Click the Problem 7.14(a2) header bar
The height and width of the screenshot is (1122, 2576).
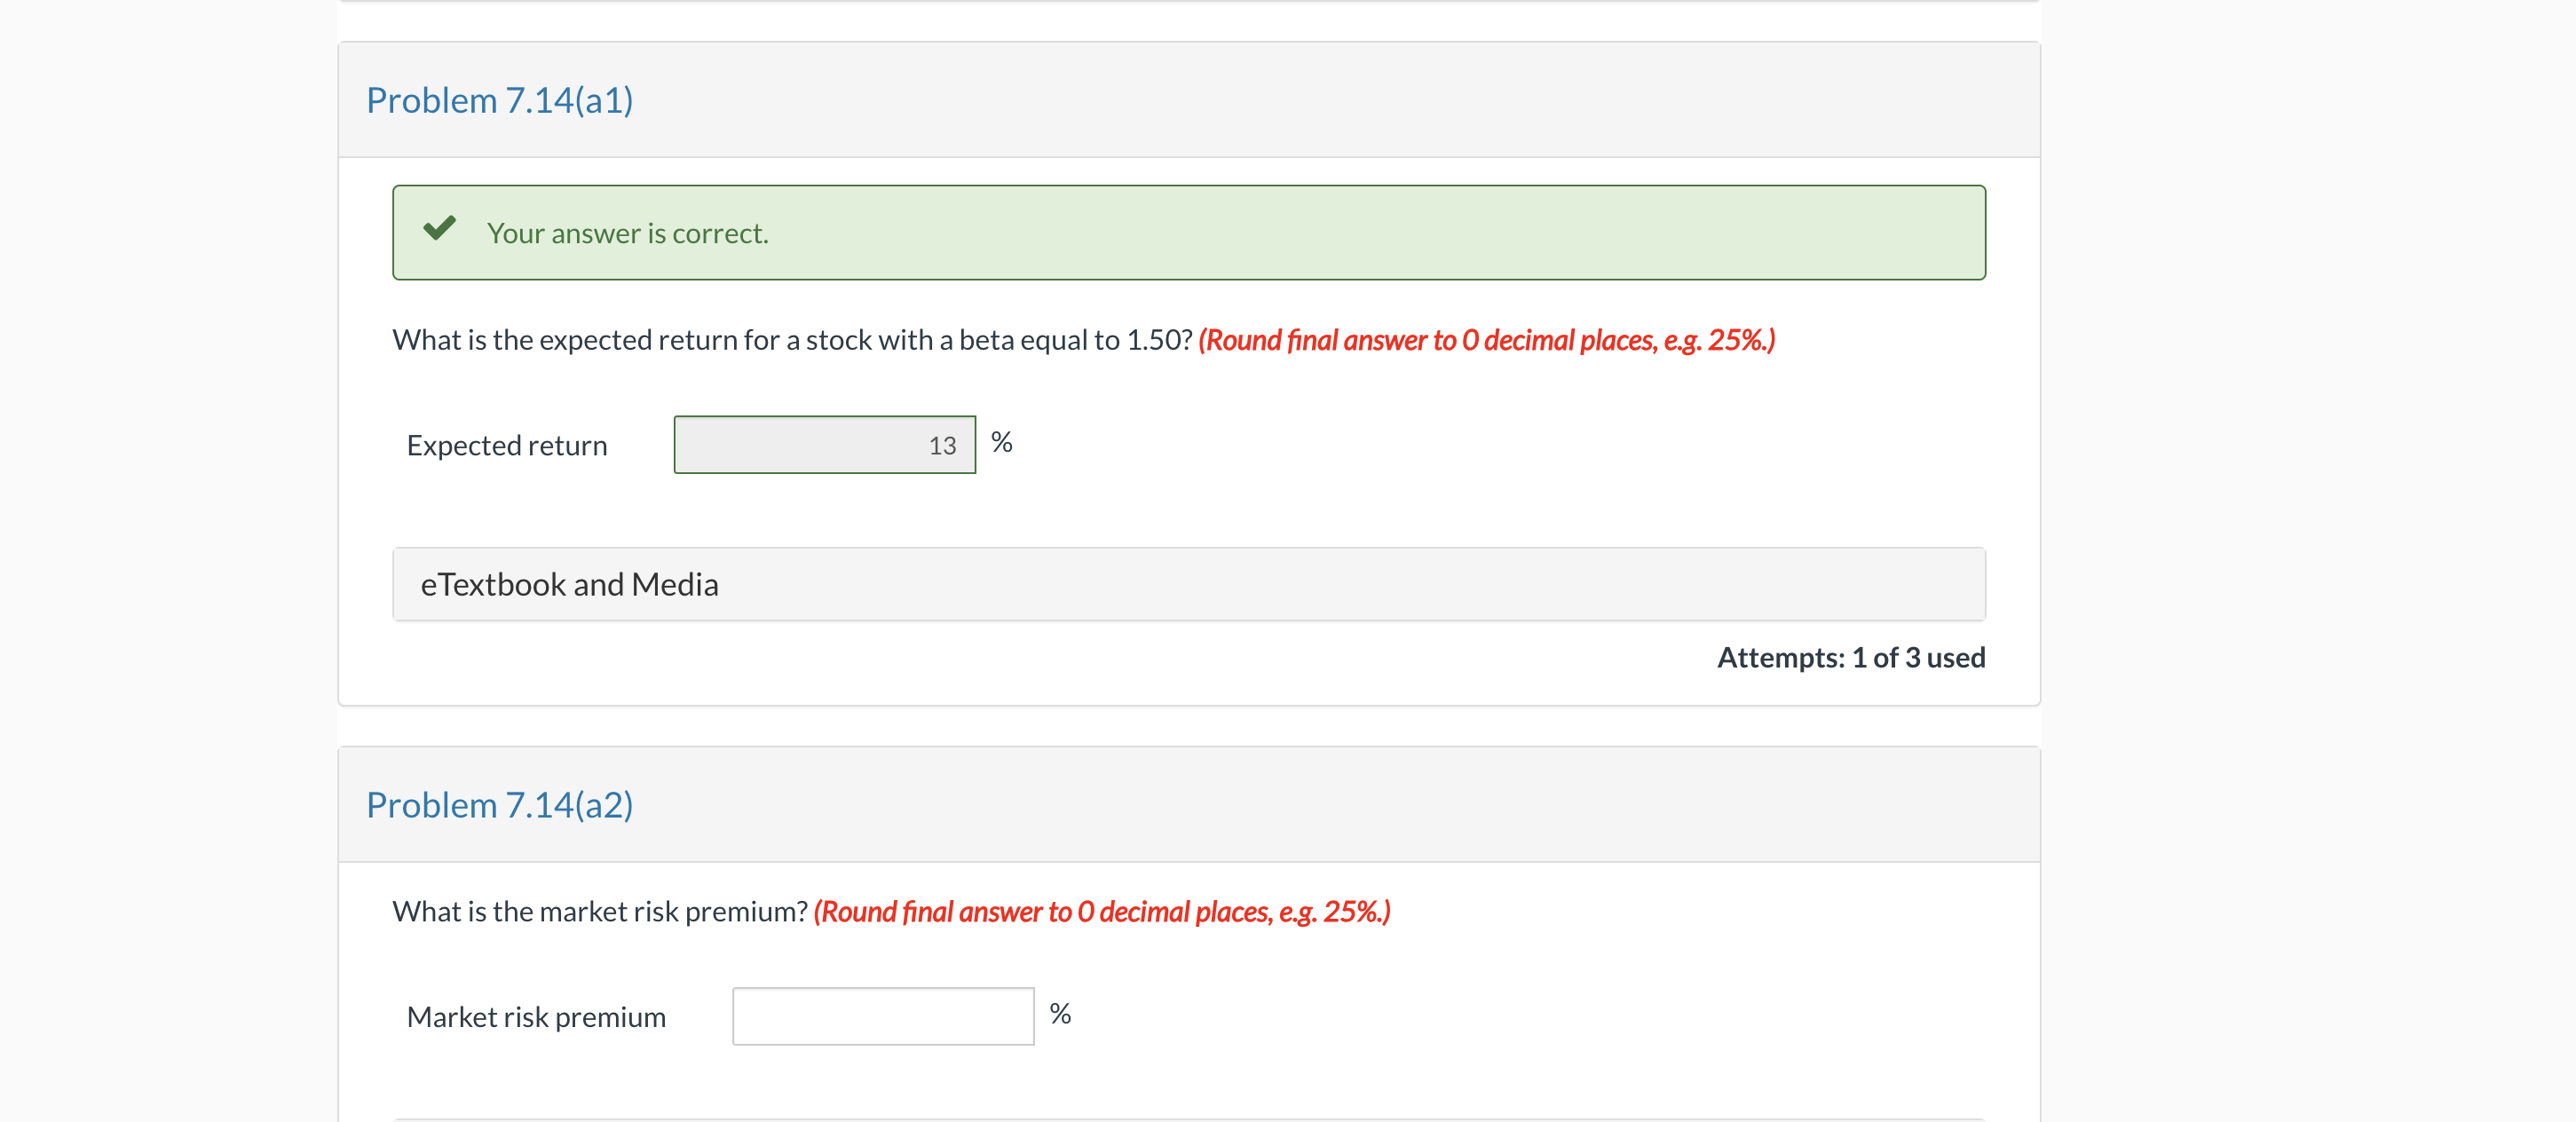[1188, 804]
